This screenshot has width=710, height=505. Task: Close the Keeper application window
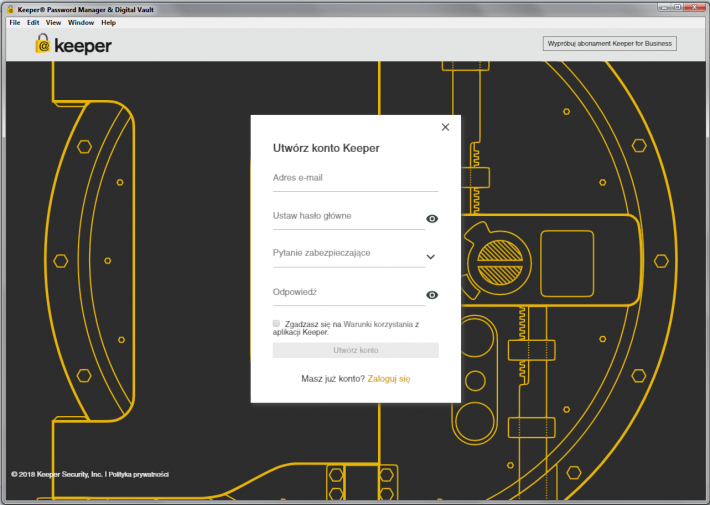pyautogui.click(x=695, y=7)
